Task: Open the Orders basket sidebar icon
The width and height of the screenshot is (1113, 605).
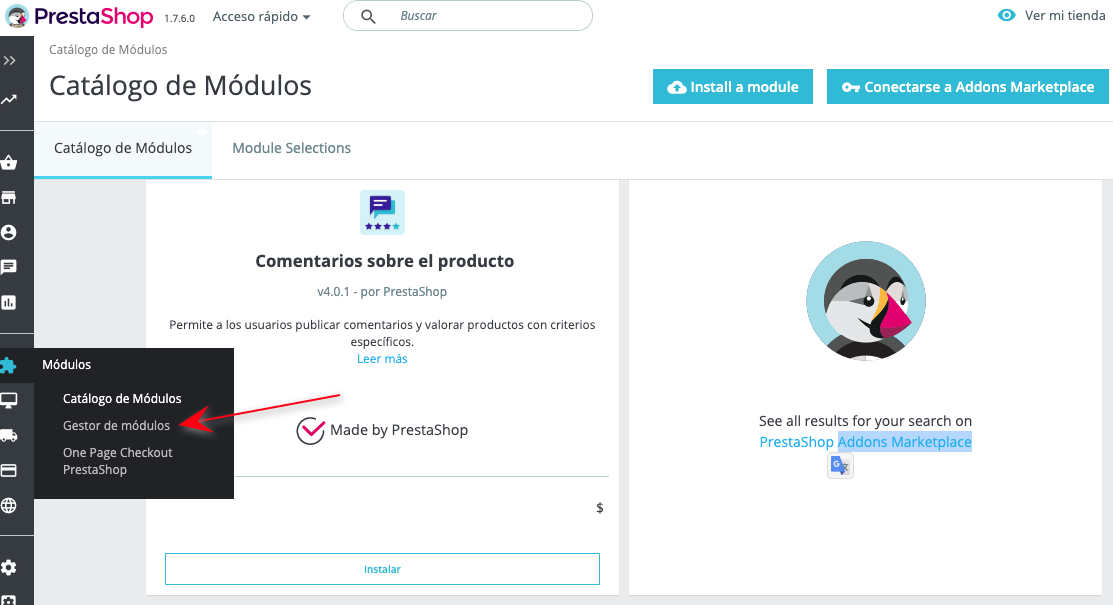Action: tap(9, 163)
